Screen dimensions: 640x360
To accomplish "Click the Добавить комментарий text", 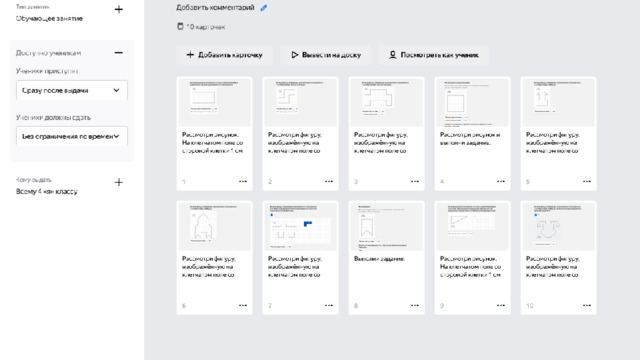I will (x=215, y=7).
